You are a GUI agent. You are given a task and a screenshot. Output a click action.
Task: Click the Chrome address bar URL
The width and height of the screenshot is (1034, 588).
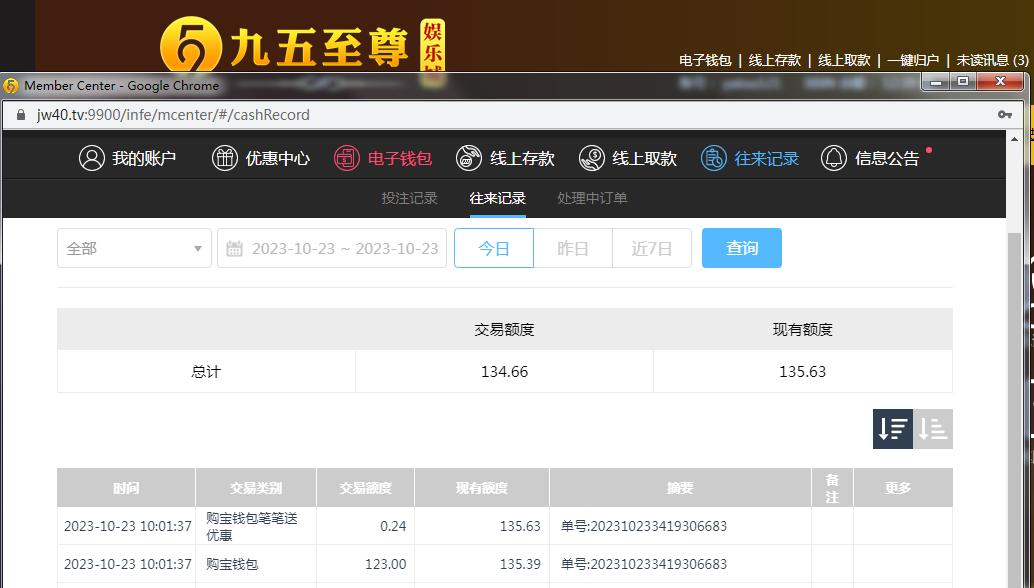(173, 115)
